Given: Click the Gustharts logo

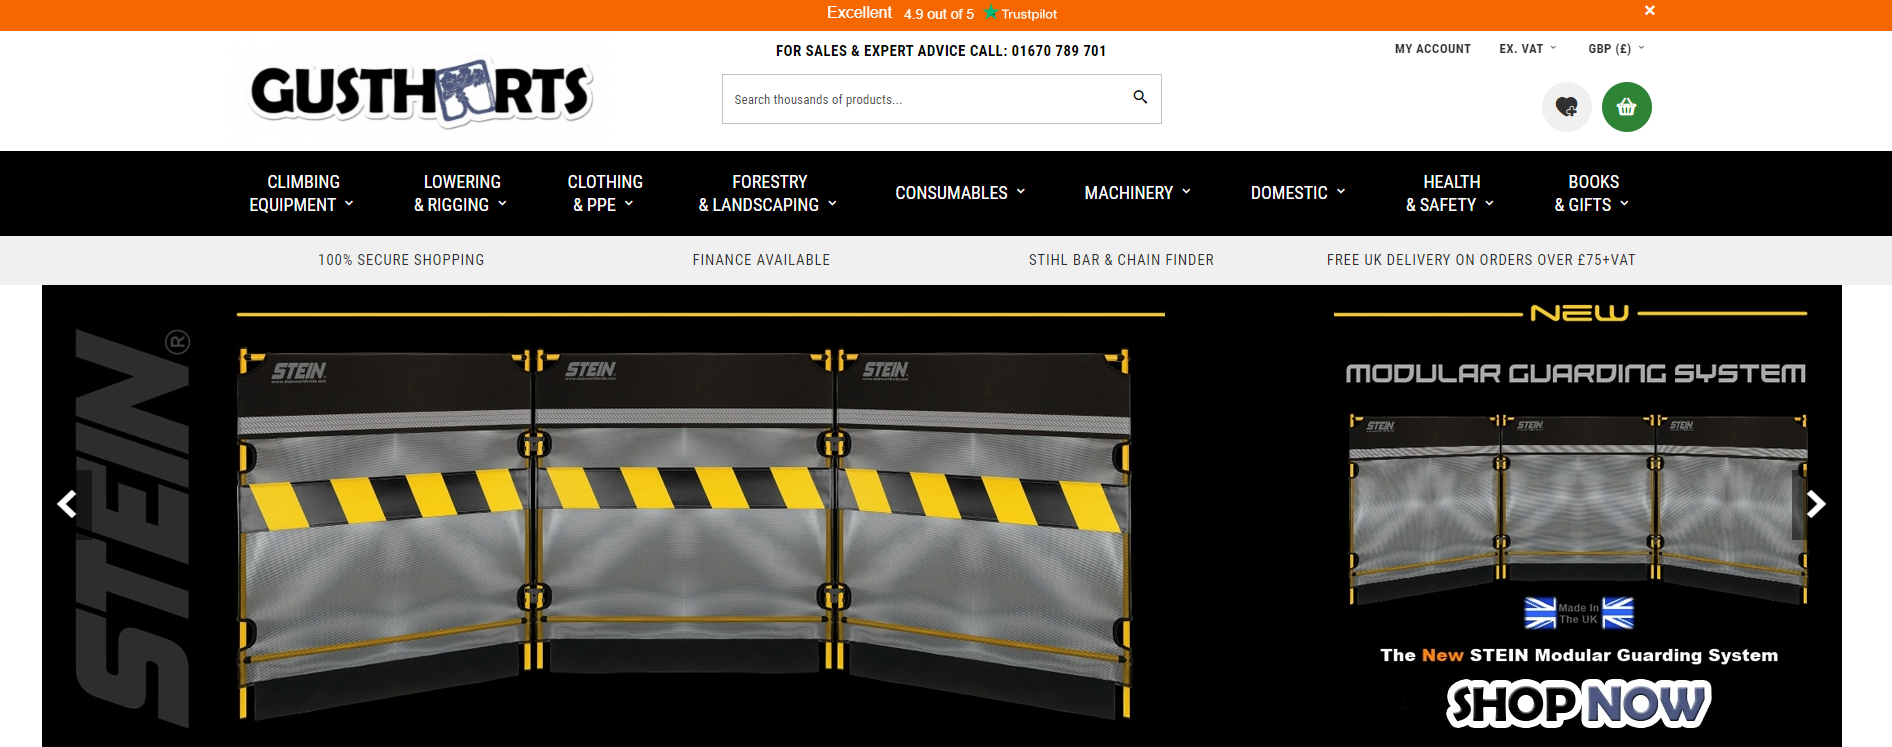Looking at the screenshot, I should pyautogui.click(x=422, y=92).
